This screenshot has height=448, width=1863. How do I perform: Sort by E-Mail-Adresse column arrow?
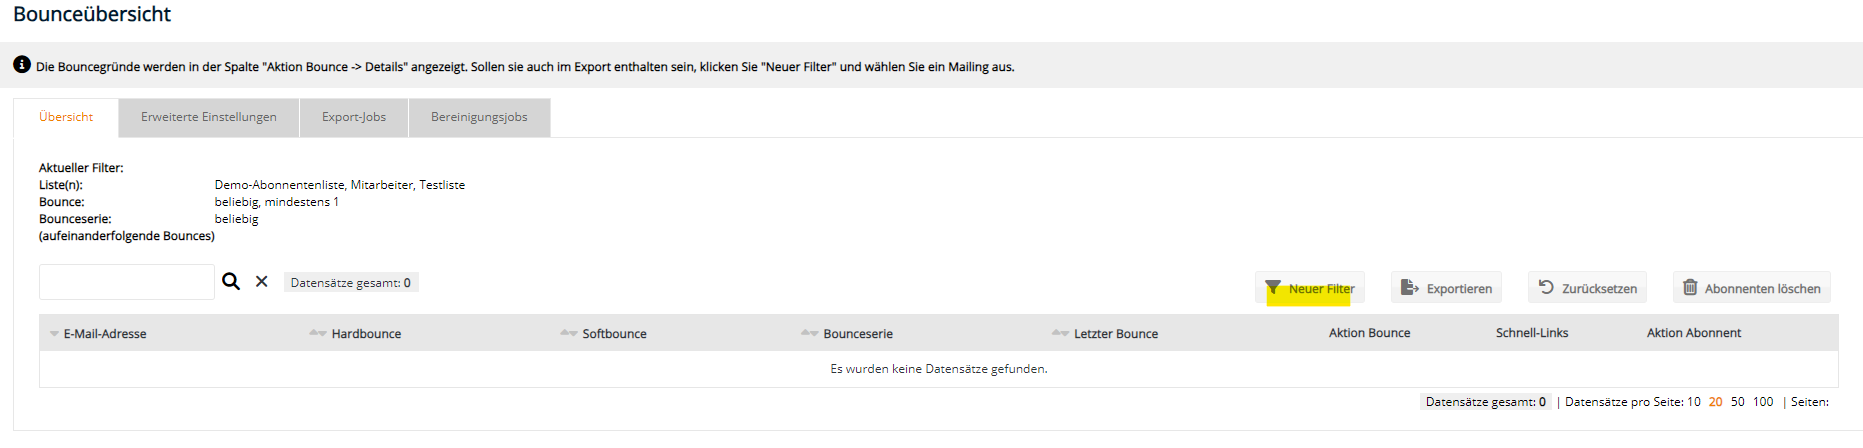point(54,334)
